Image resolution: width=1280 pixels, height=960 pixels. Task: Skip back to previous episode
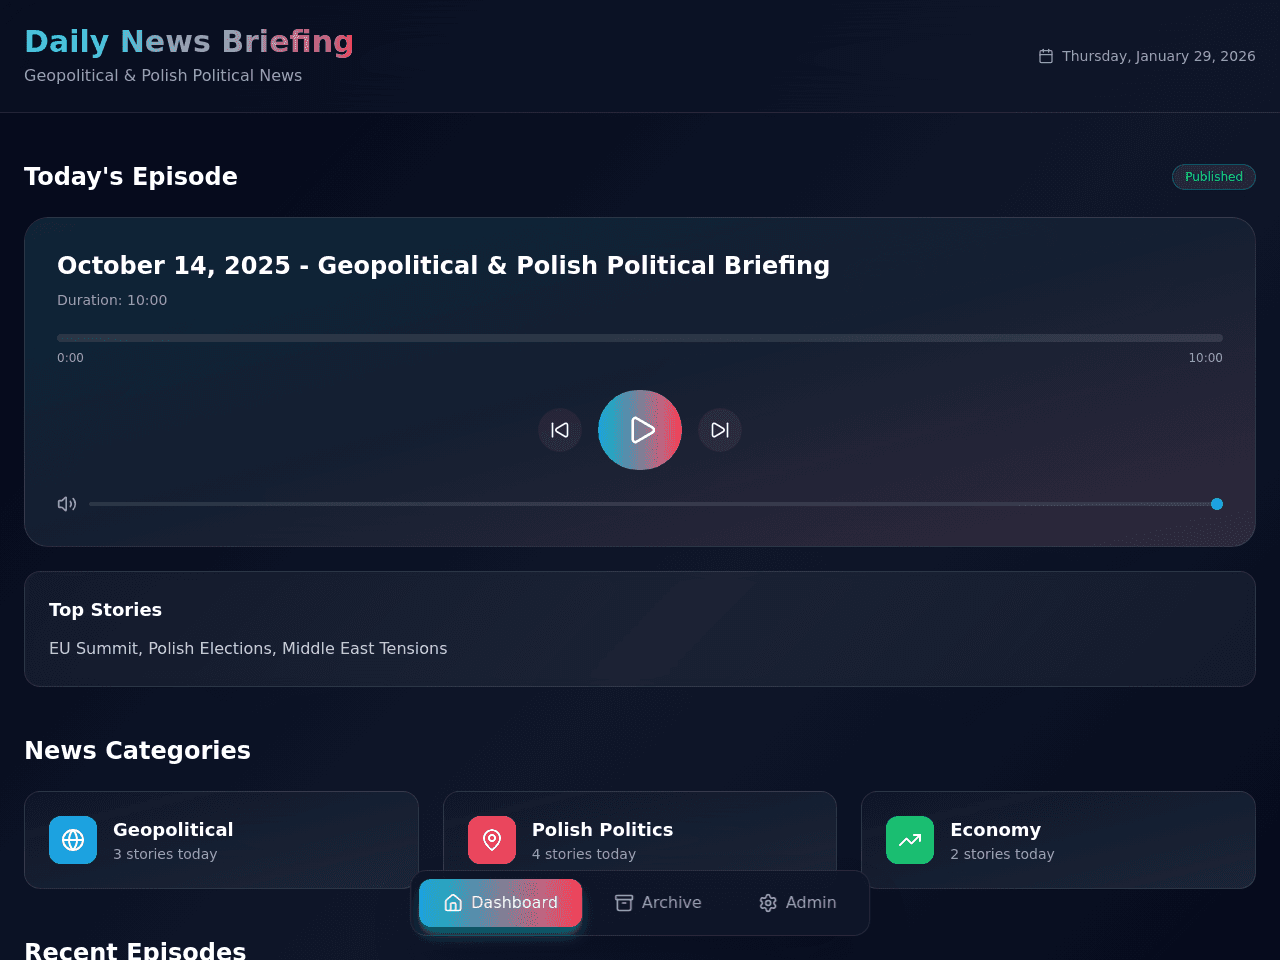tap(560, 430)
